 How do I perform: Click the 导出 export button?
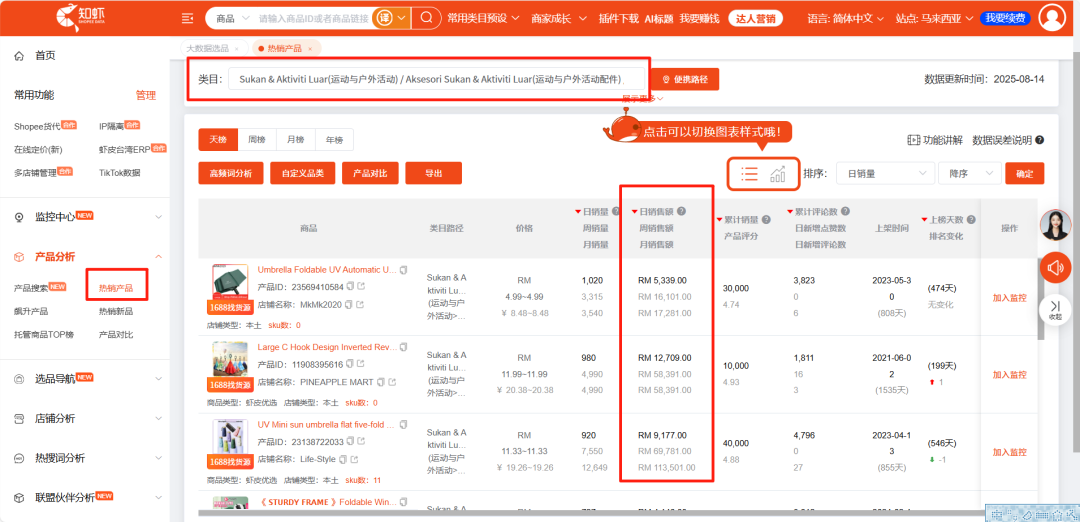click(x=433, y=174)
